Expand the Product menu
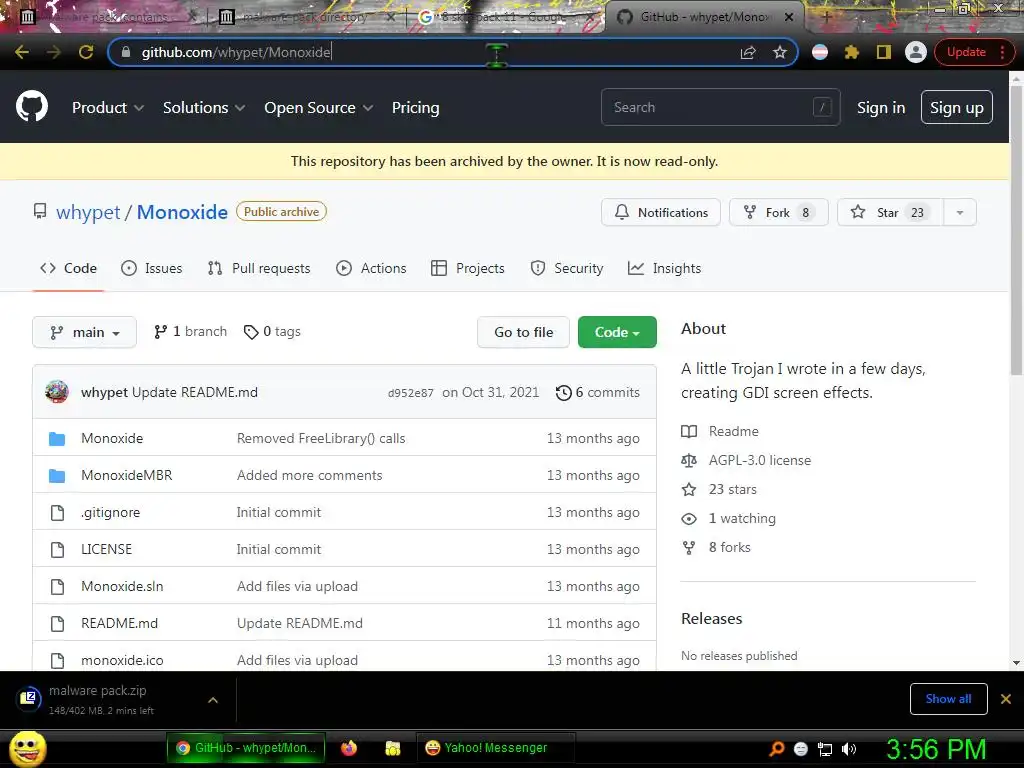The height and width of the screenshot is (768, 1024). [108, 108]
